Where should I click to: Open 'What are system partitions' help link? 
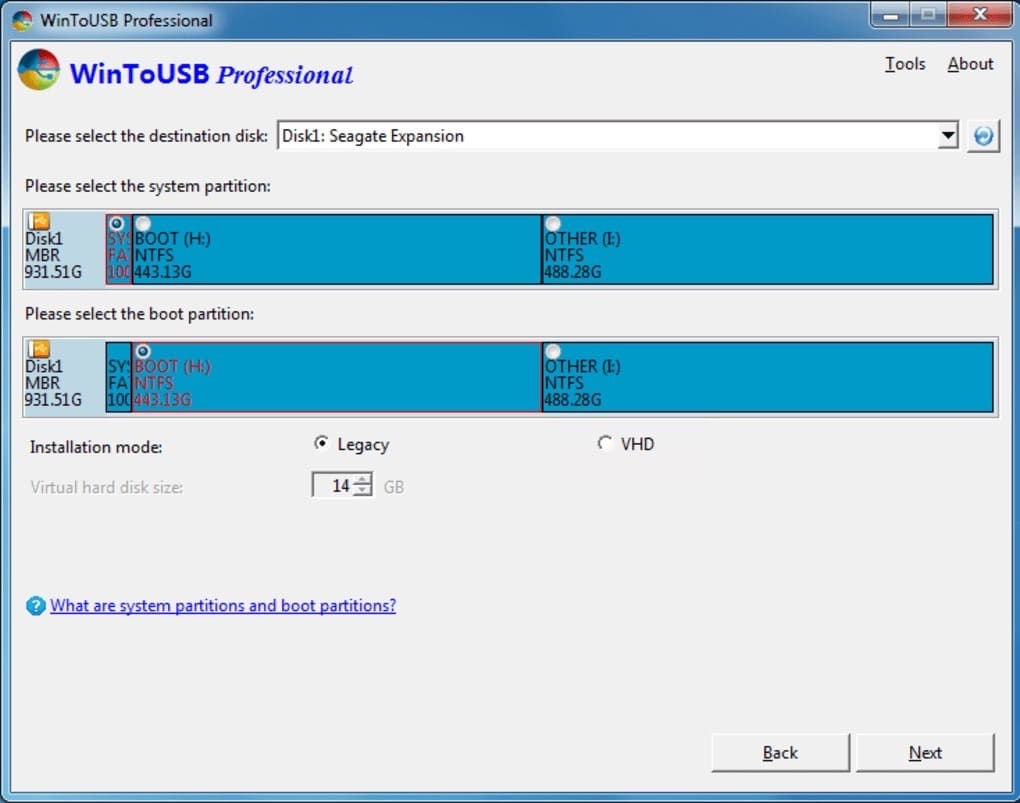(x=223, y=606)
